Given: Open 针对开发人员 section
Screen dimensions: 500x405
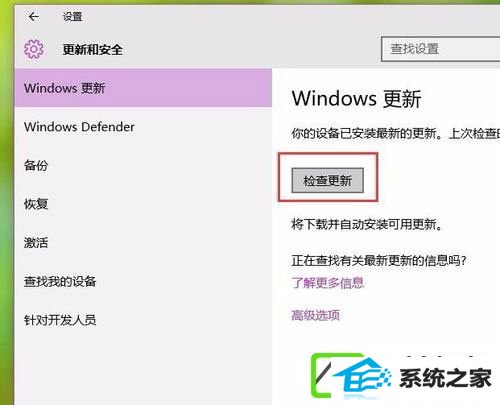Looking at the screenshot, I should point(143,320).
